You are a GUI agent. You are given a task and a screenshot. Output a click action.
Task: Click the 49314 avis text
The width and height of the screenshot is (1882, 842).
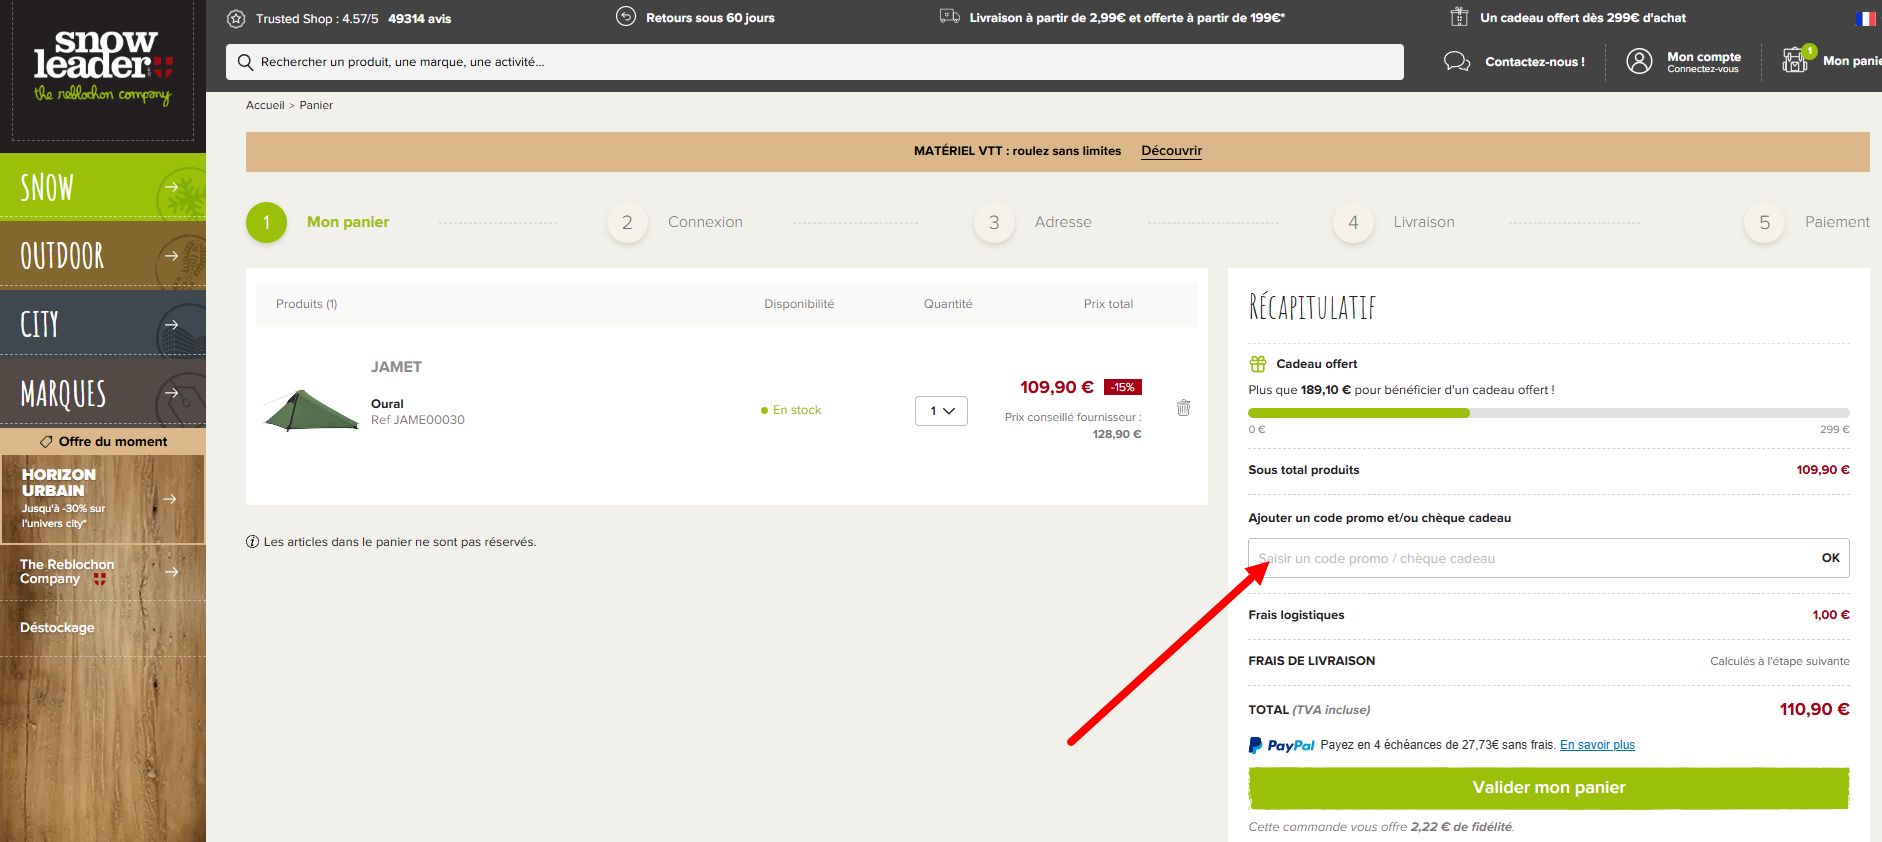pyautogui.click(x=420, y=18)
